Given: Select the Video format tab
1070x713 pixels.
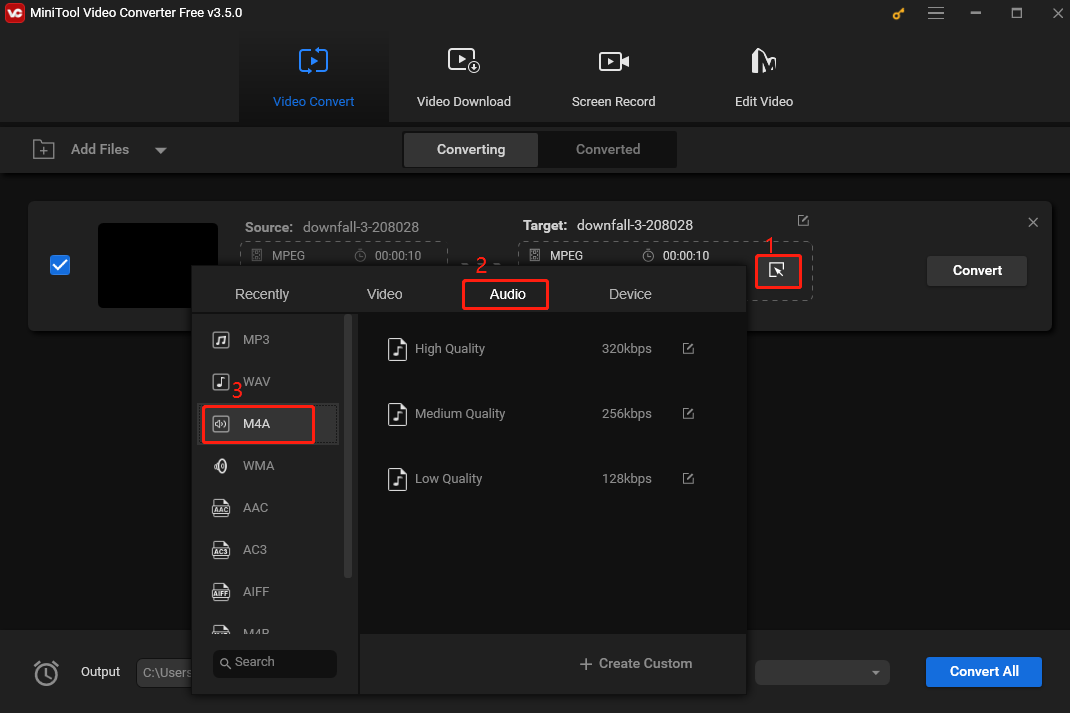Looking at the screenshot, I should 384,294.
